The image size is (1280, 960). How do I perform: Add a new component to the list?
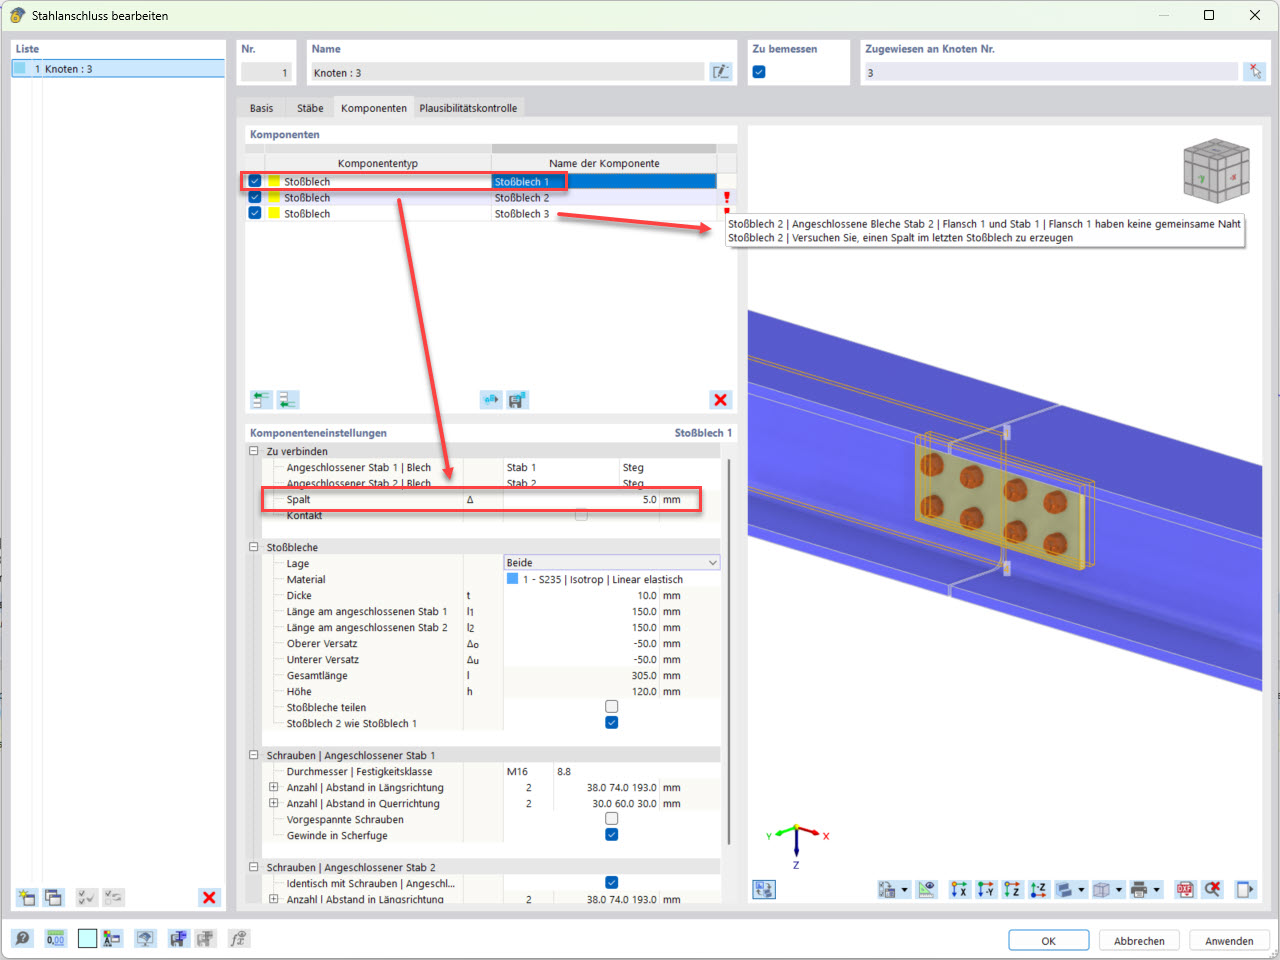tap(261, 399)
